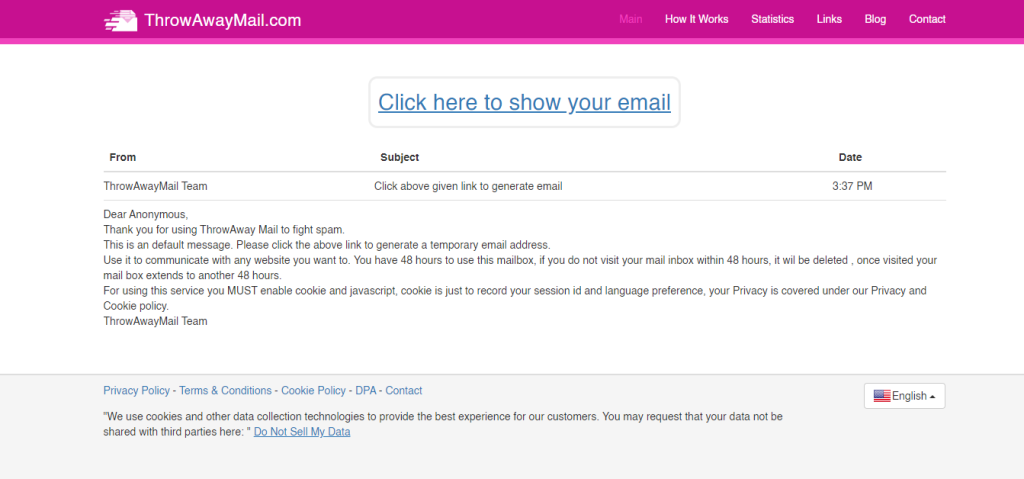Go to the Main nav item
1024x479 pixels.
pos(630,19)
